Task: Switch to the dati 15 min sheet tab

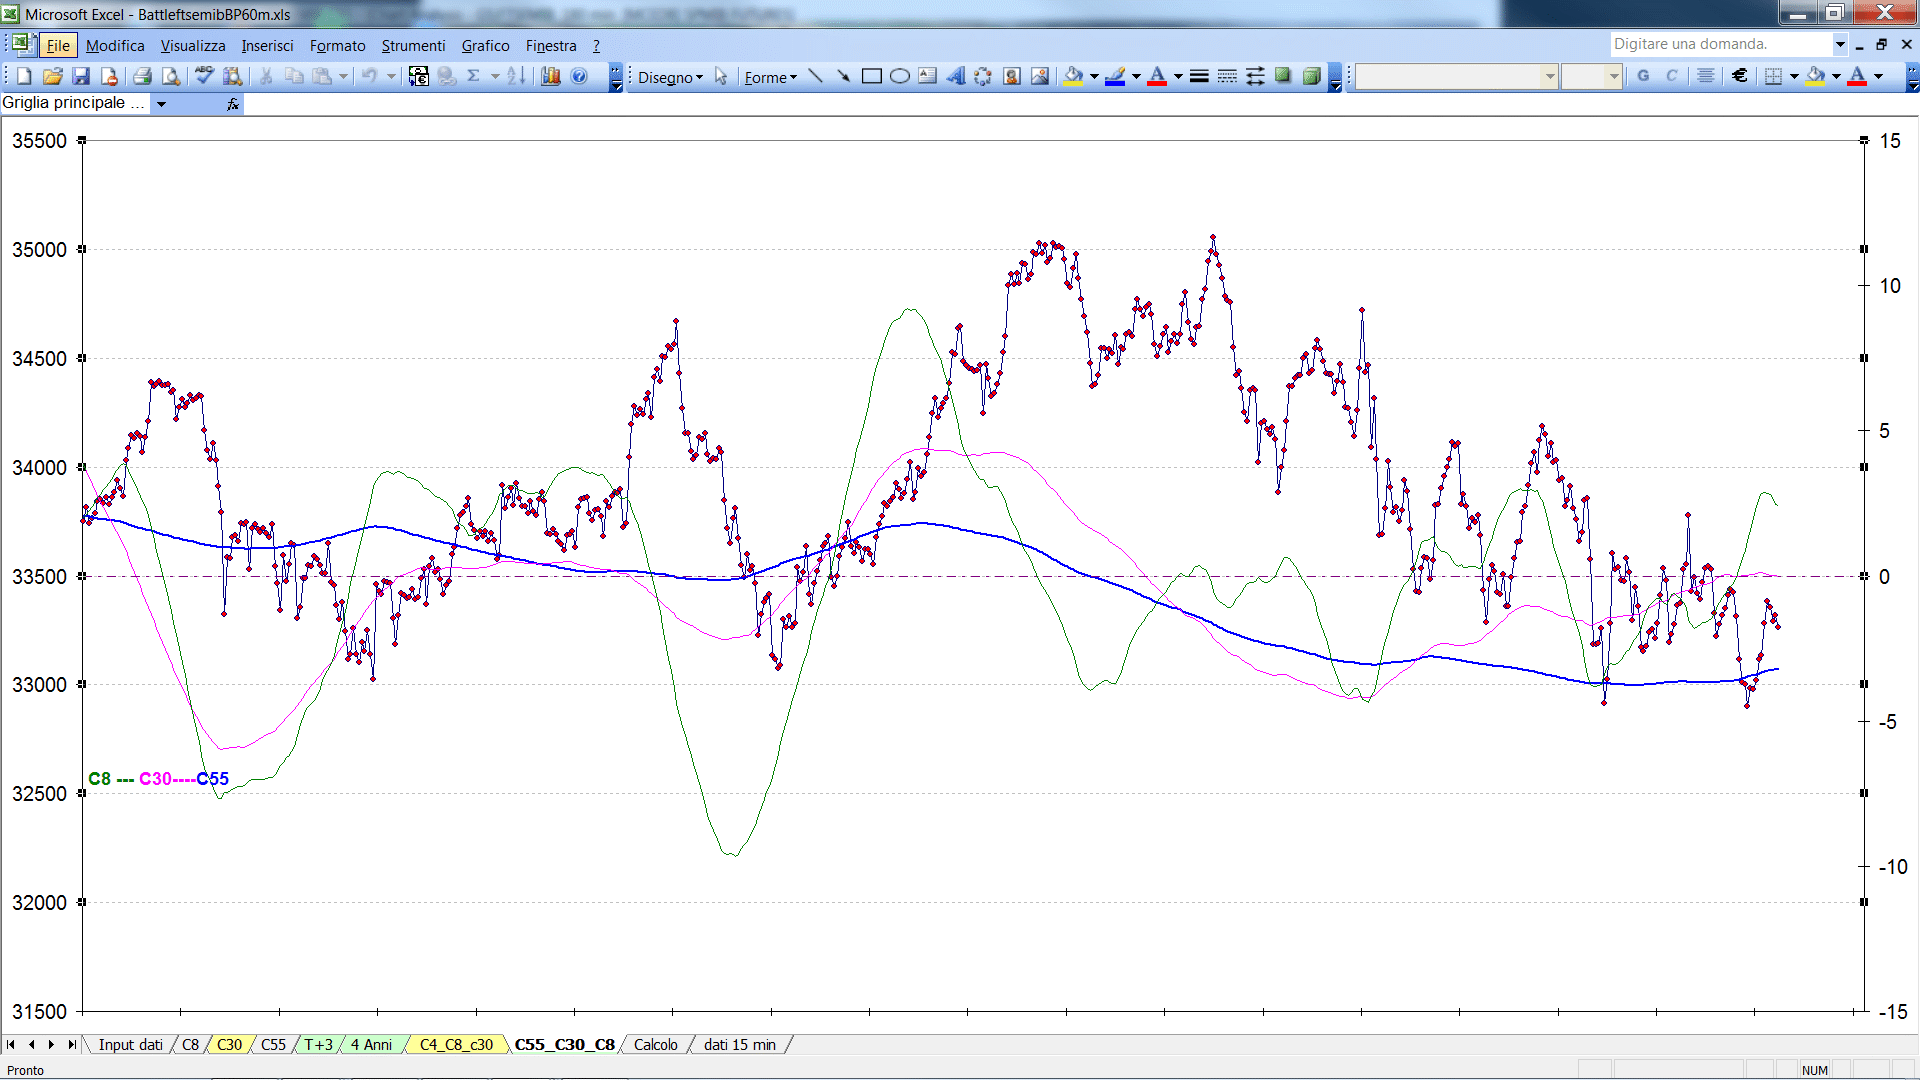Action: [739, 1045]
